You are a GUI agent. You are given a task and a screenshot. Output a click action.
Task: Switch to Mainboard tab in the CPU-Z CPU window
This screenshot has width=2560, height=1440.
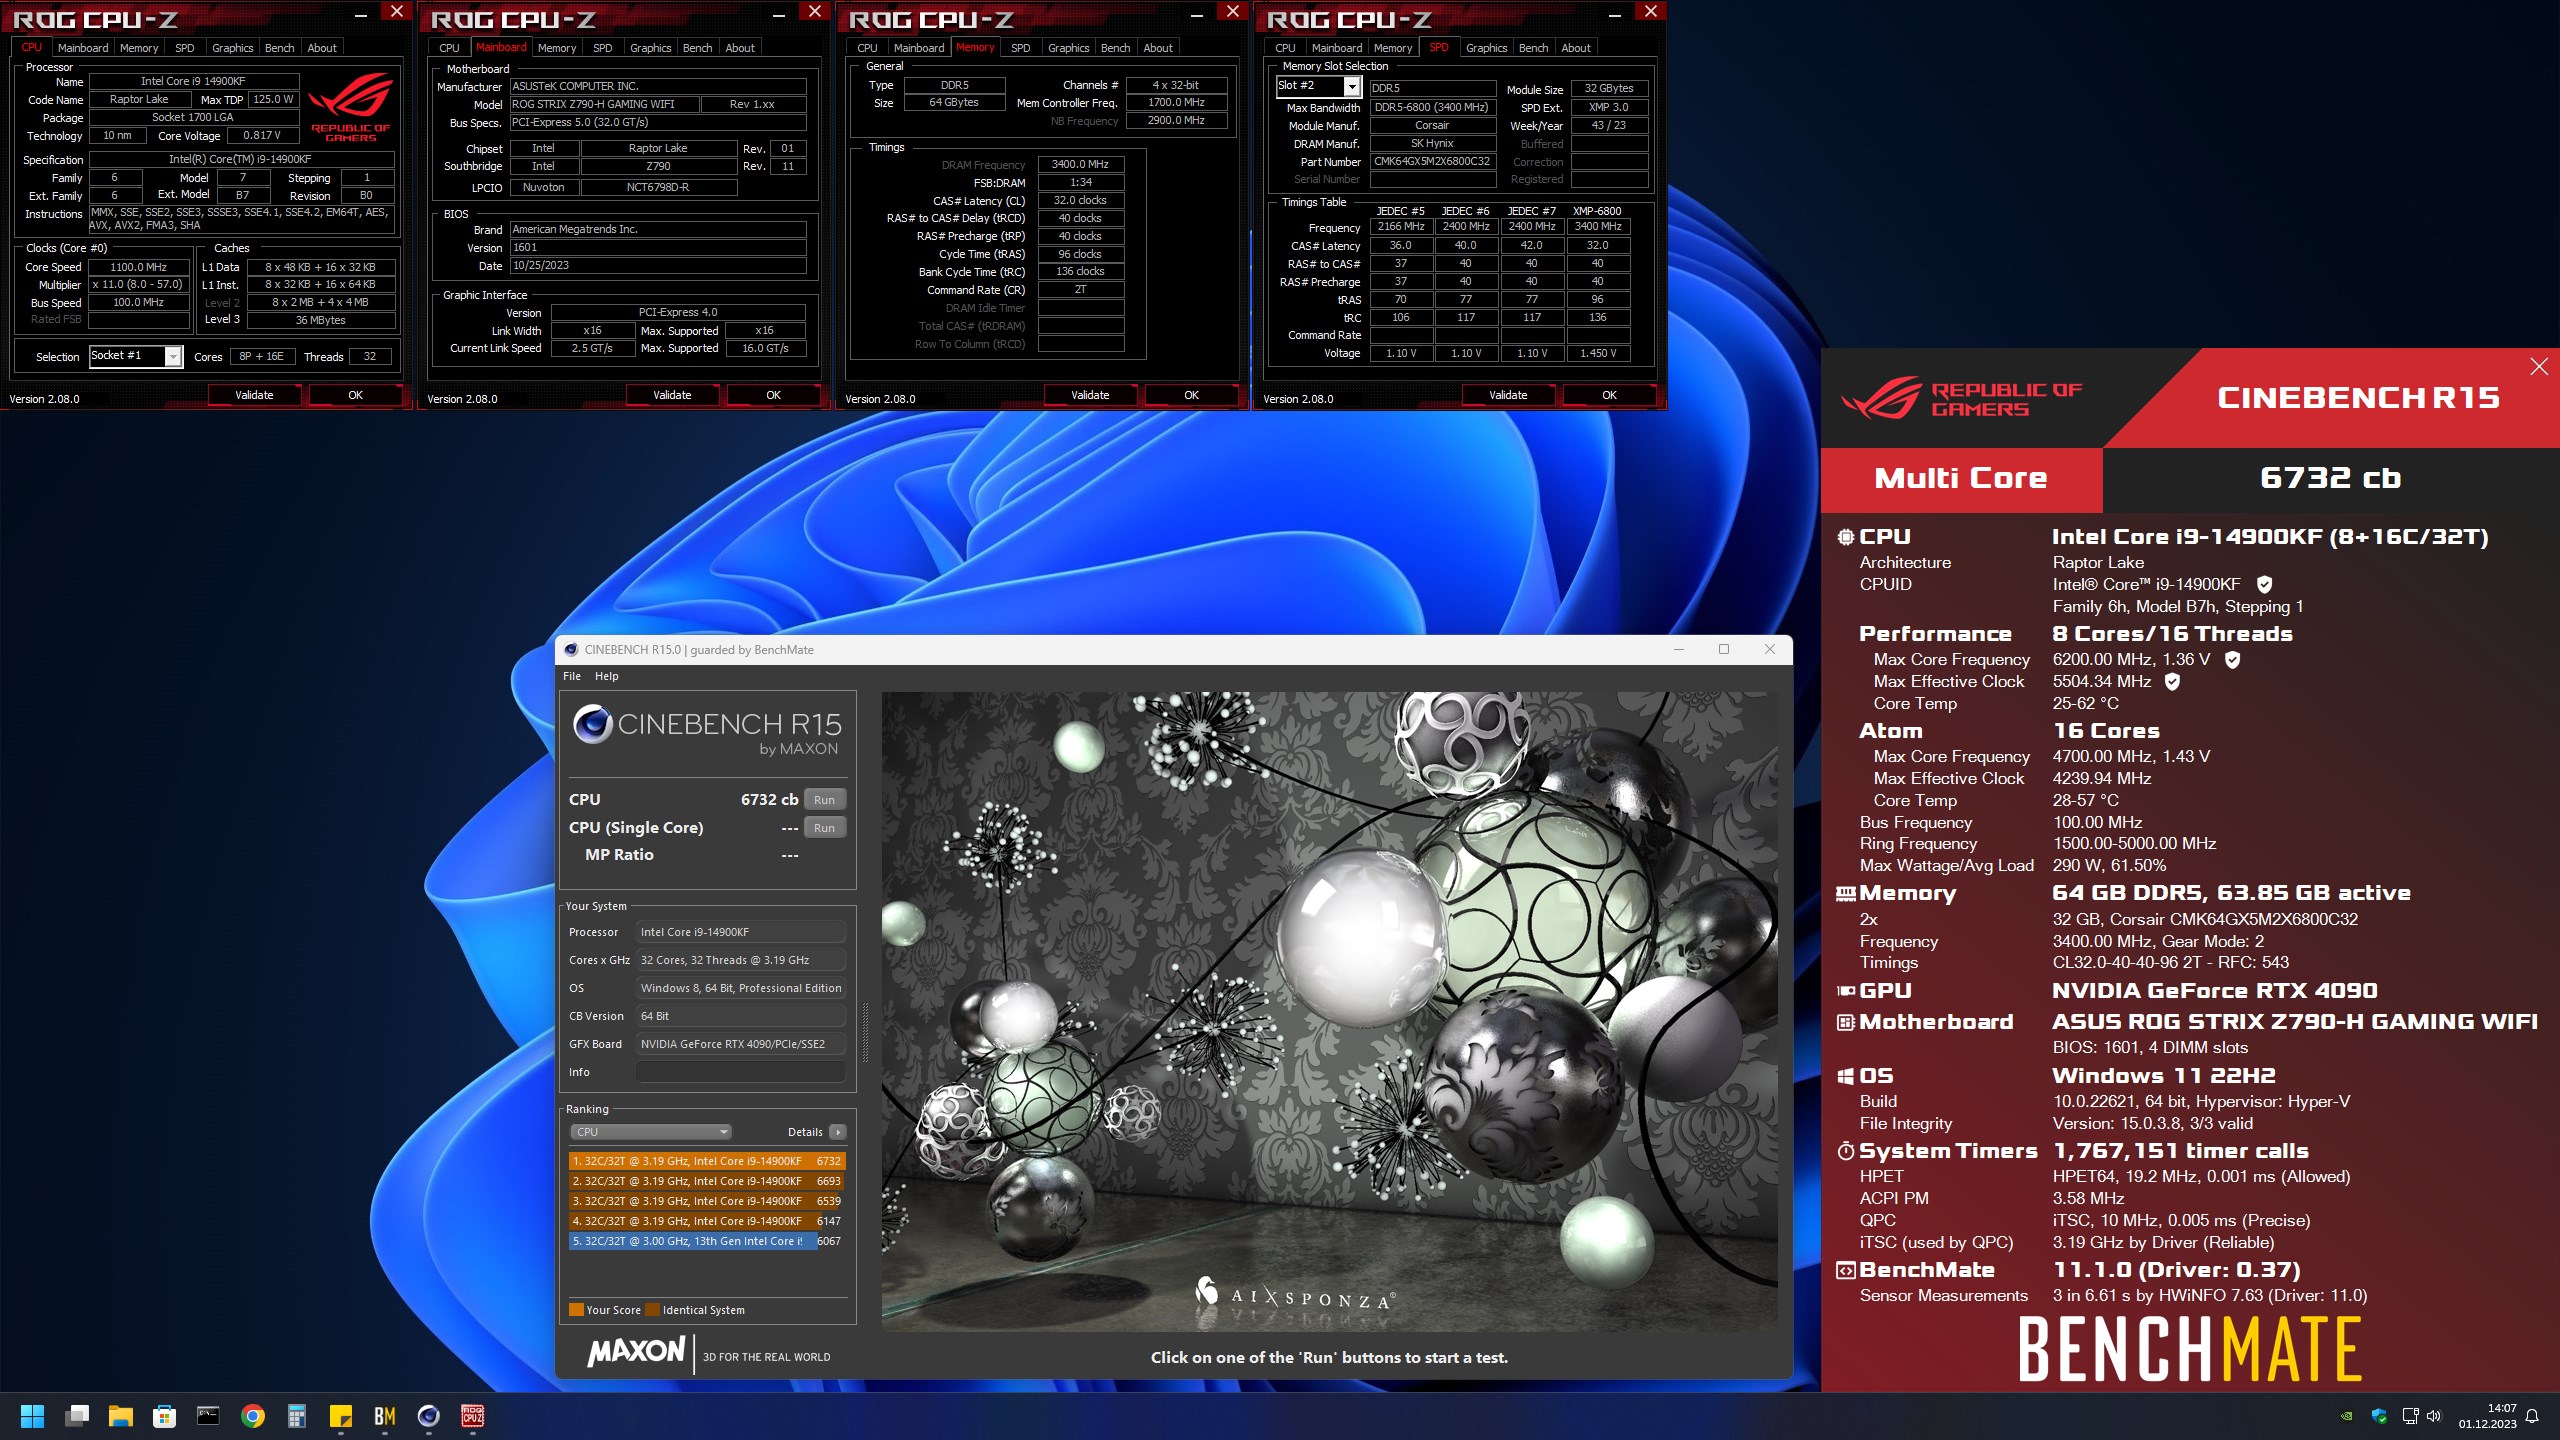(x=83, y=48)
